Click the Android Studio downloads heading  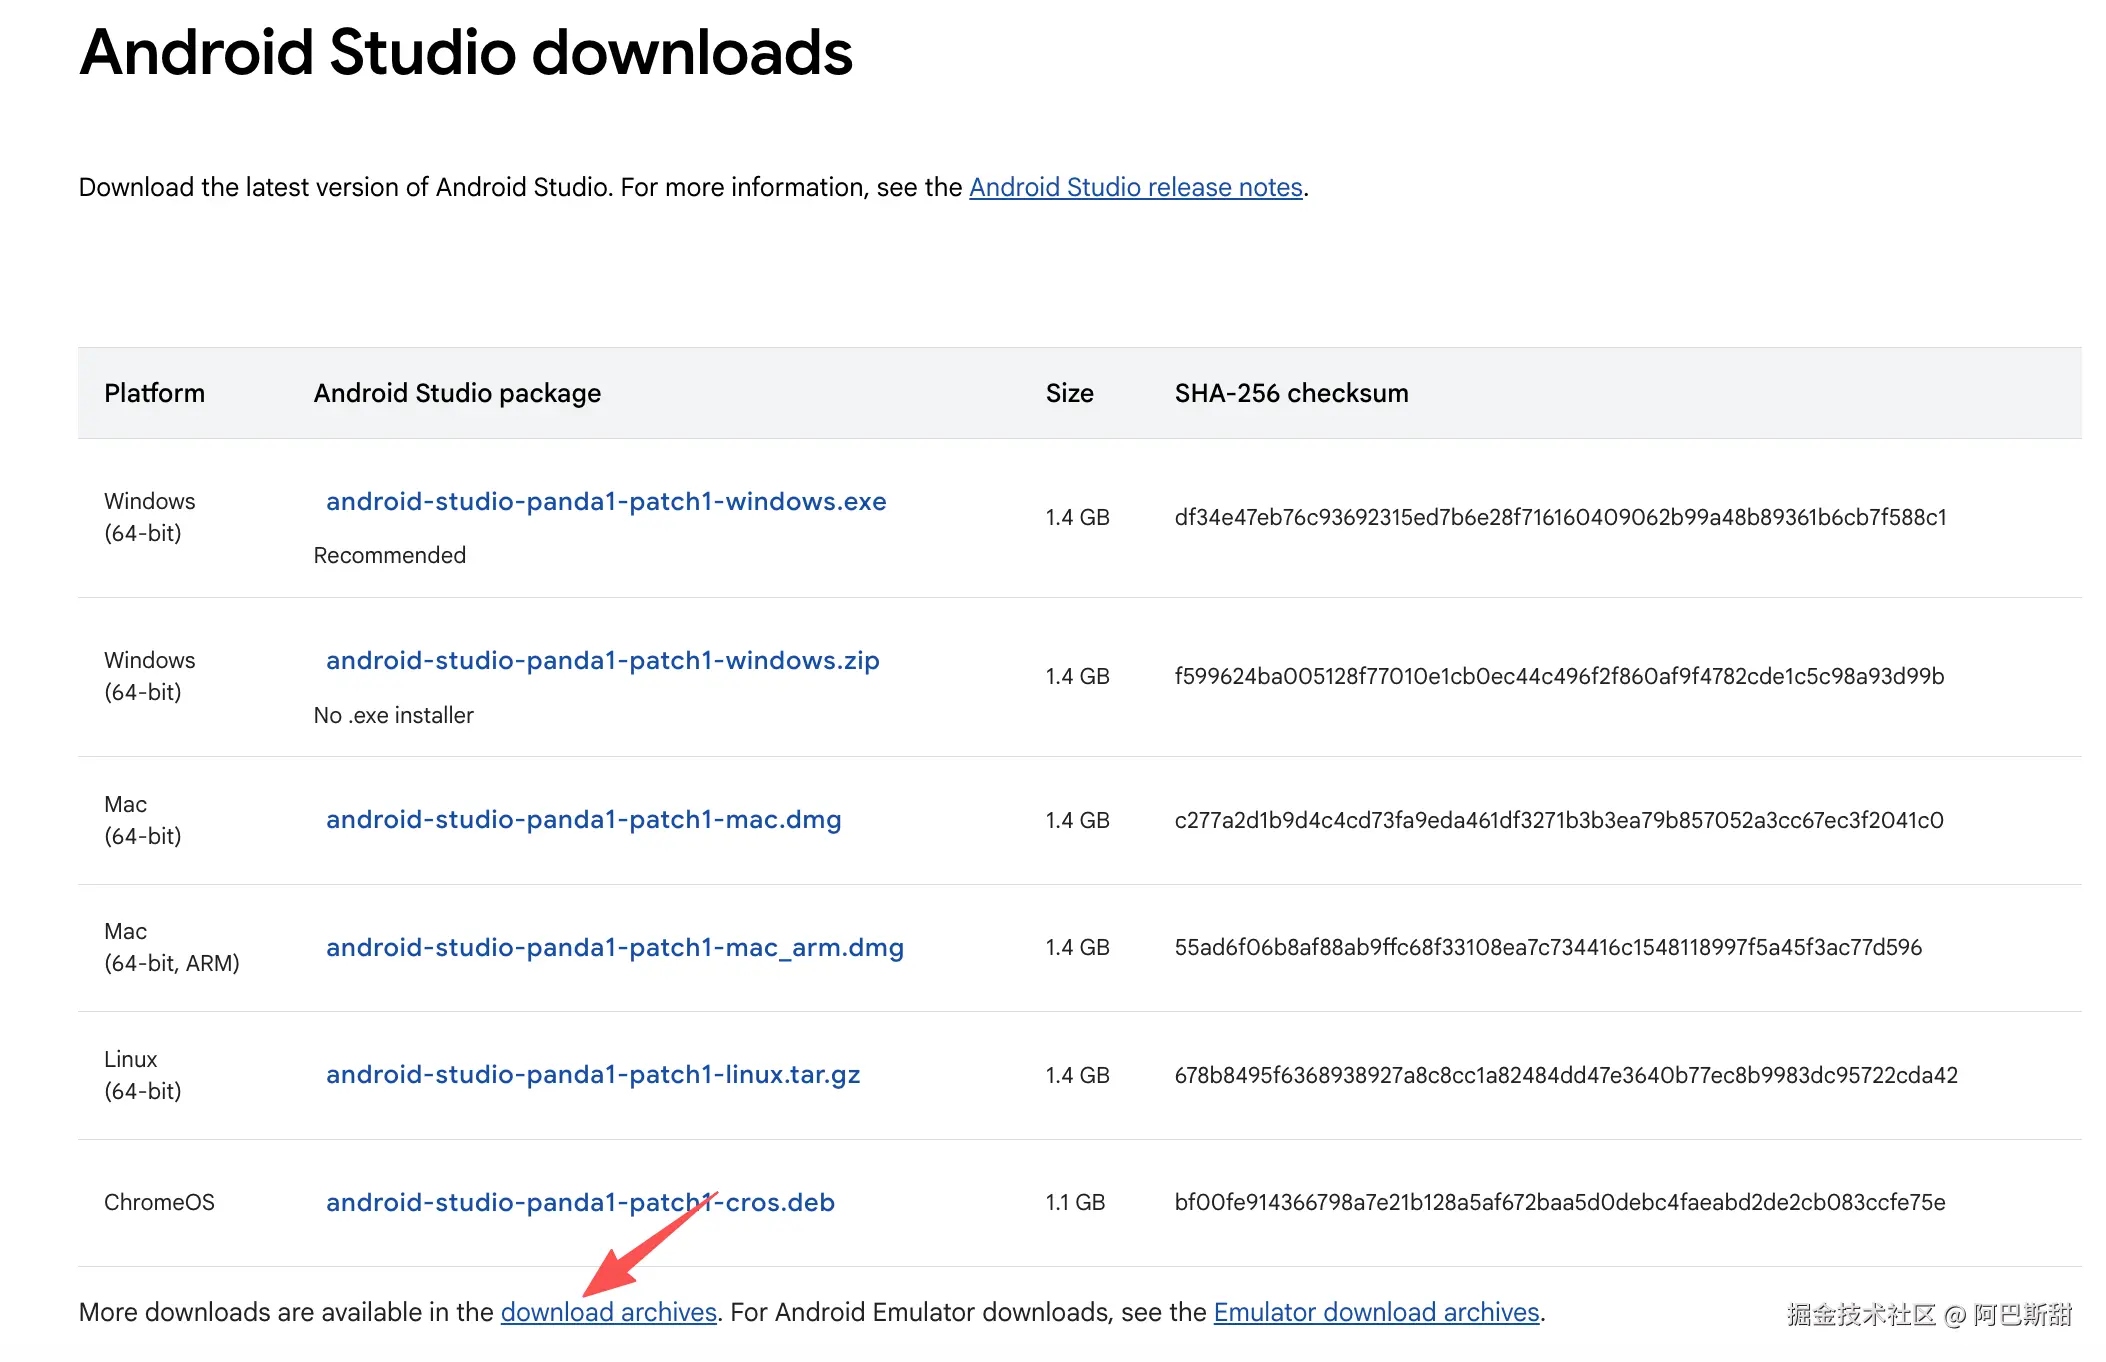[x=466, y=52]
